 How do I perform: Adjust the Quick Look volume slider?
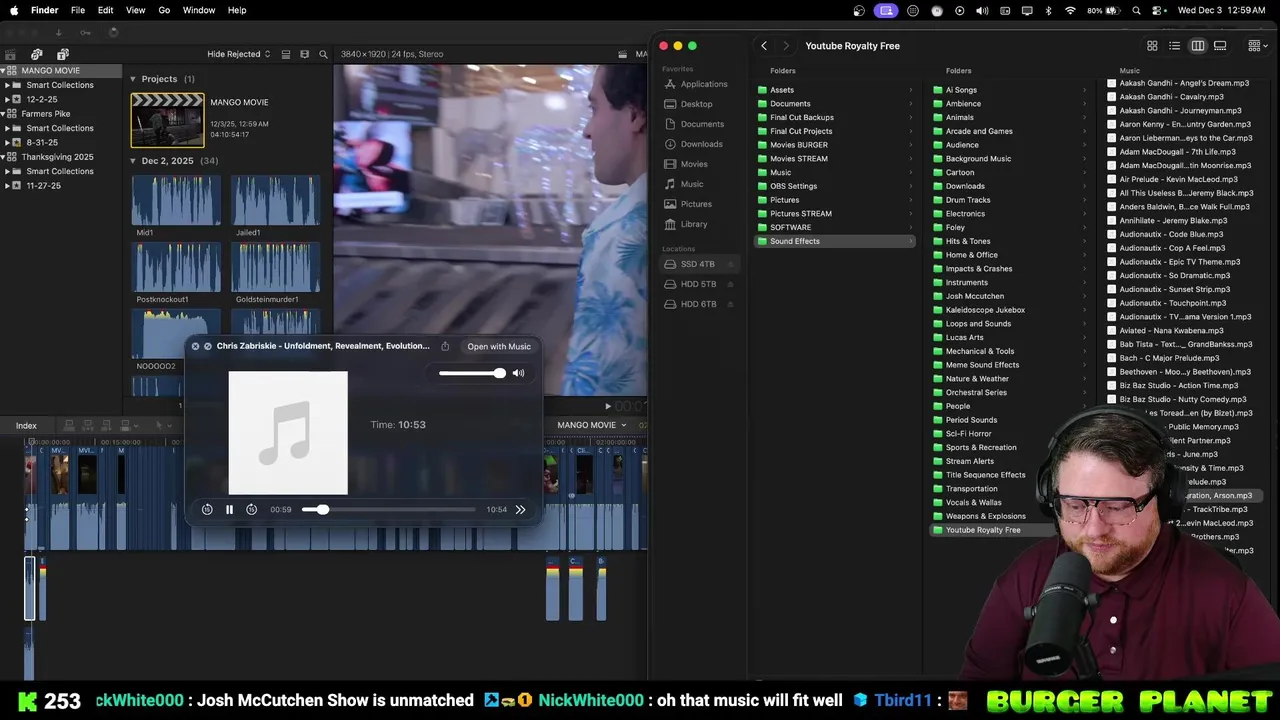coord(472,373)
